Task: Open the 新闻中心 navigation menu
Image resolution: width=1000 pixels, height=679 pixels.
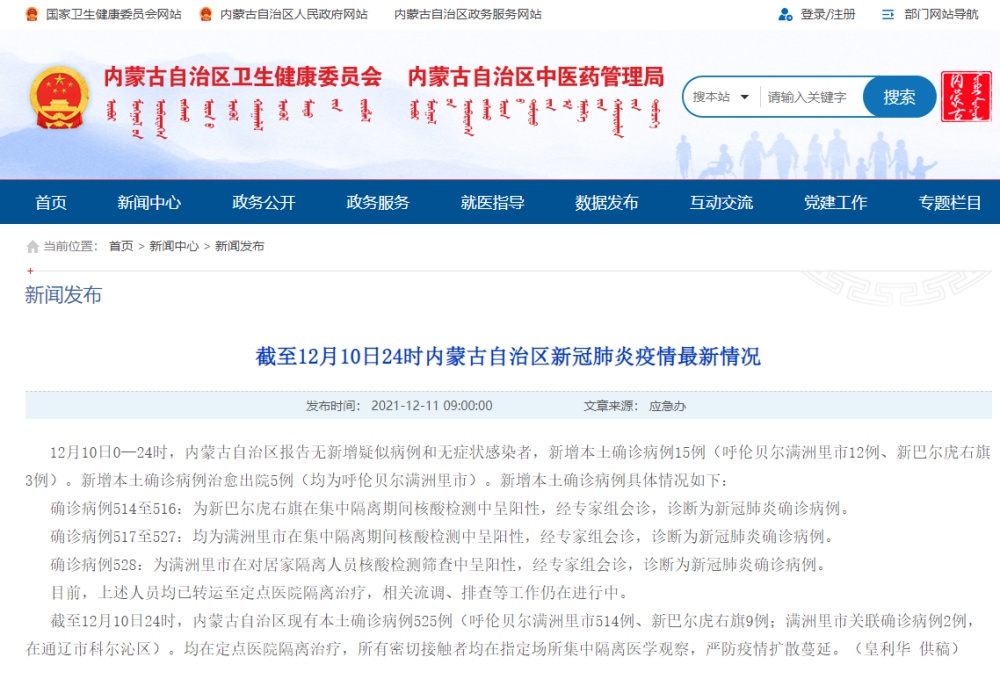Action: point(149,202)
